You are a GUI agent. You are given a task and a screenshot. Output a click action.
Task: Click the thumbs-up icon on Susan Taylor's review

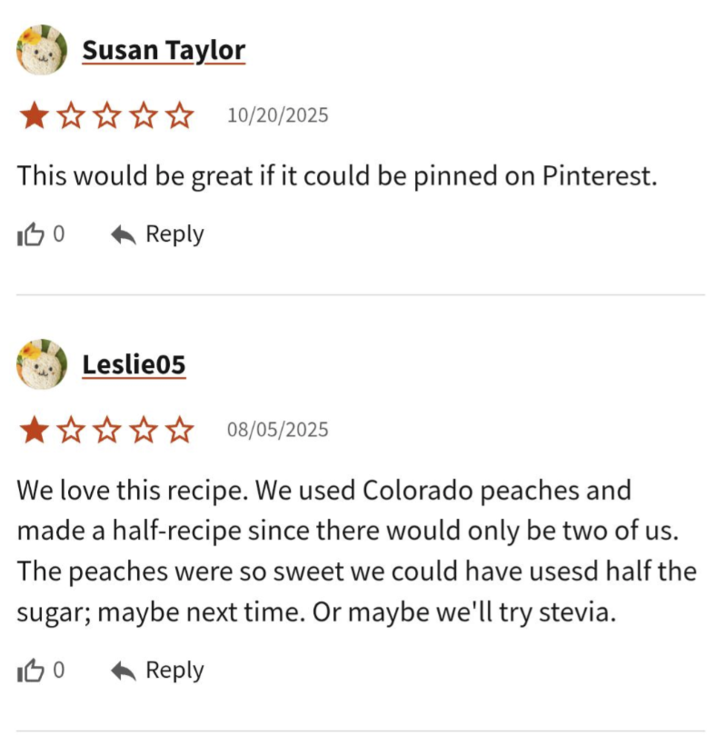click(31, 235)
